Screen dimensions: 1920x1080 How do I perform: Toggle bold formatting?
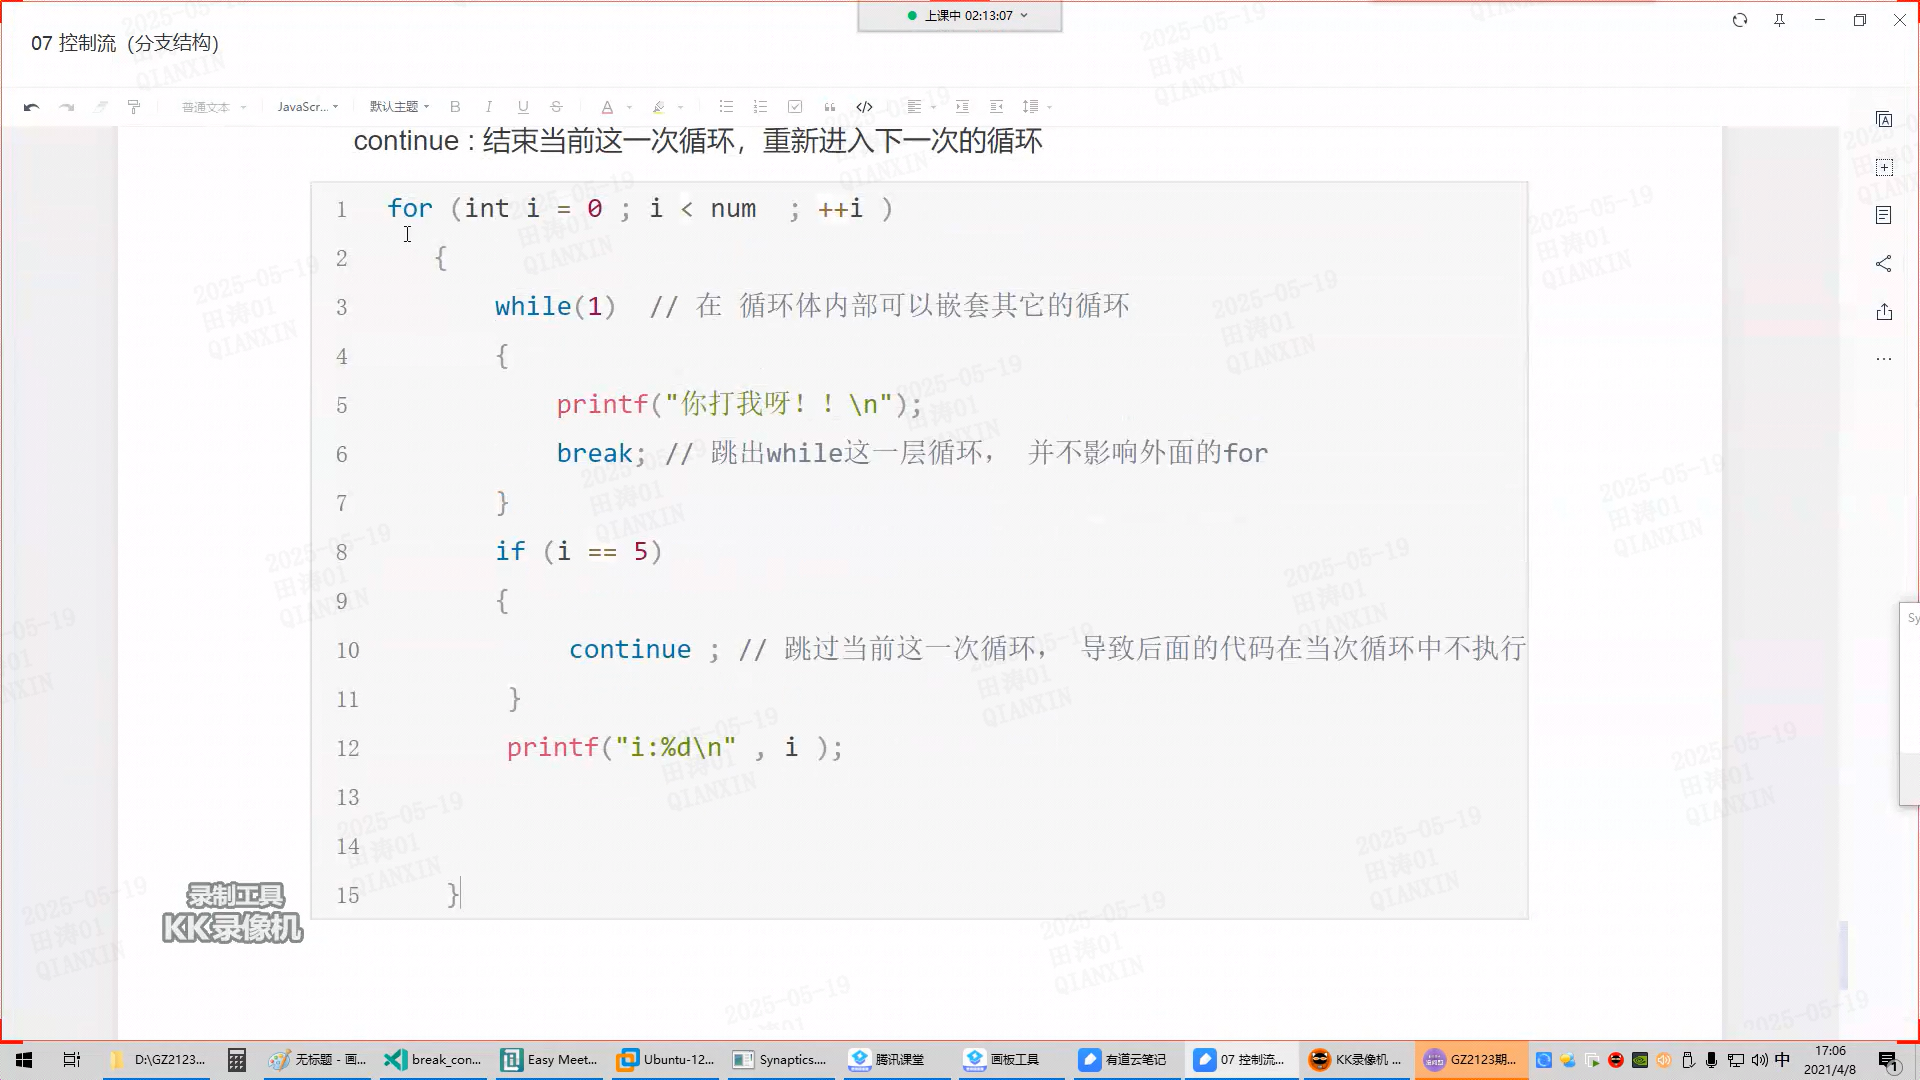coord(455,107)
